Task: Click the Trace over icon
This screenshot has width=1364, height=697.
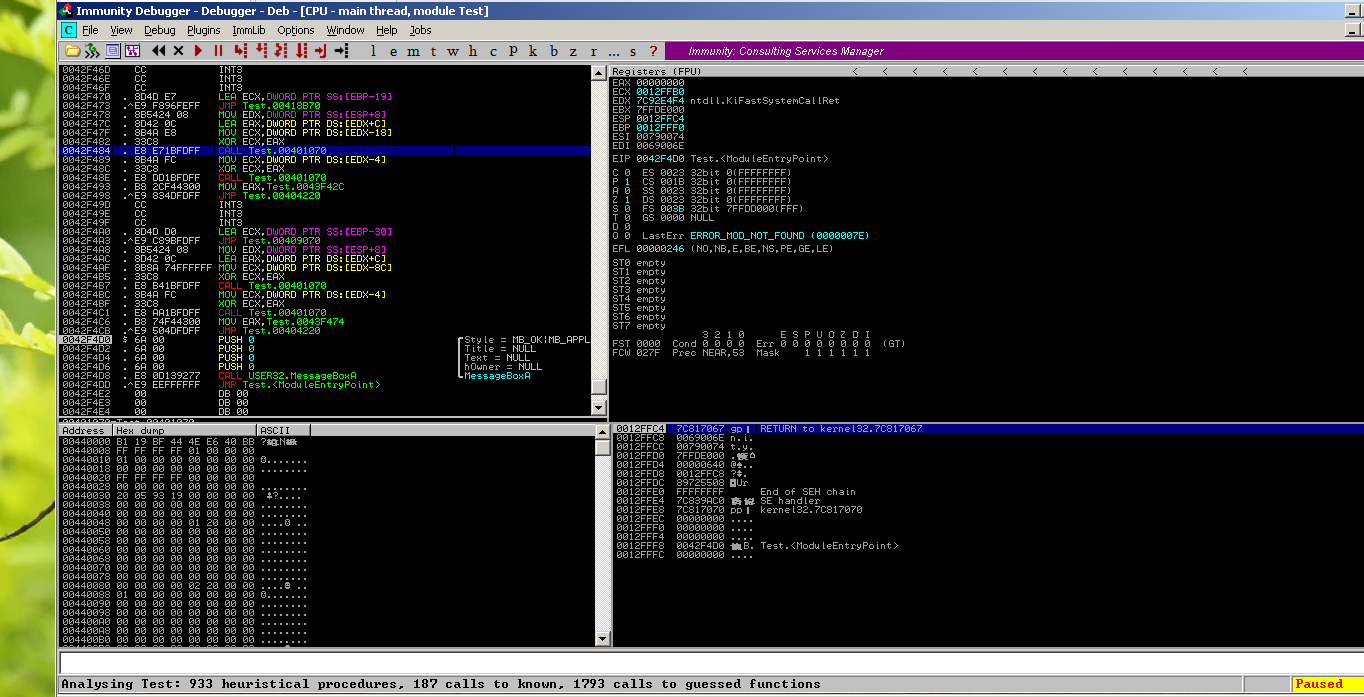Action: (301, 51)
